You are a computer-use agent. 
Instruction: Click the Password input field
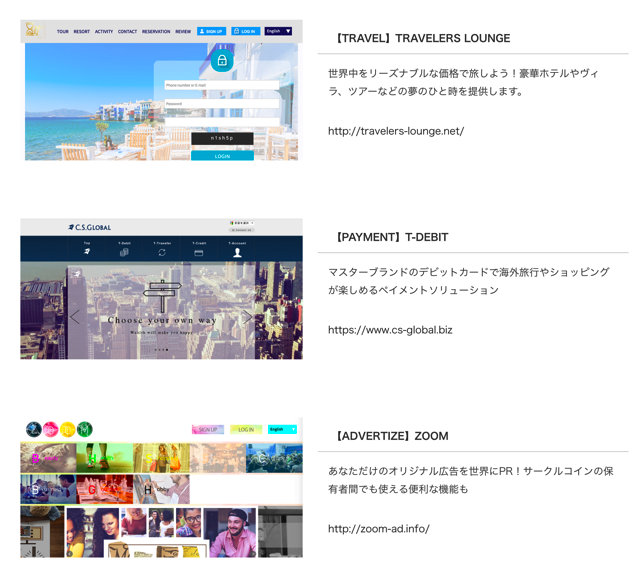click(222, 103)
